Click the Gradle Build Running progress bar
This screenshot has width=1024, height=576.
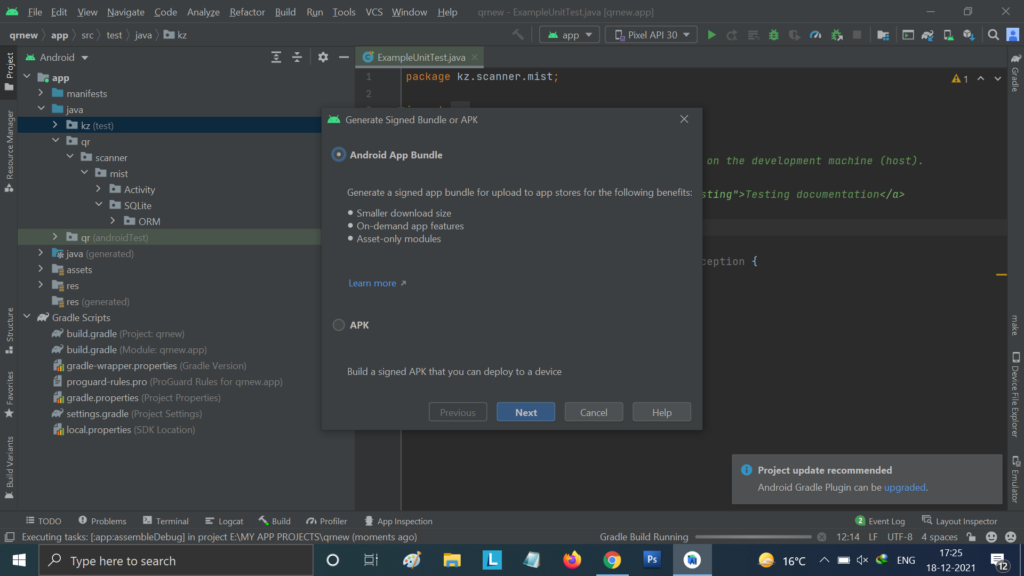(753, 537)
